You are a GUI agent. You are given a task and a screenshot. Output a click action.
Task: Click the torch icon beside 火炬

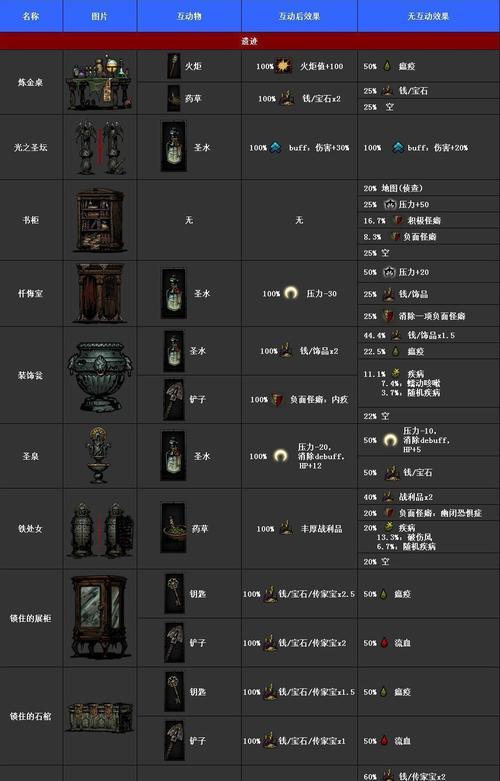[174, 66]
